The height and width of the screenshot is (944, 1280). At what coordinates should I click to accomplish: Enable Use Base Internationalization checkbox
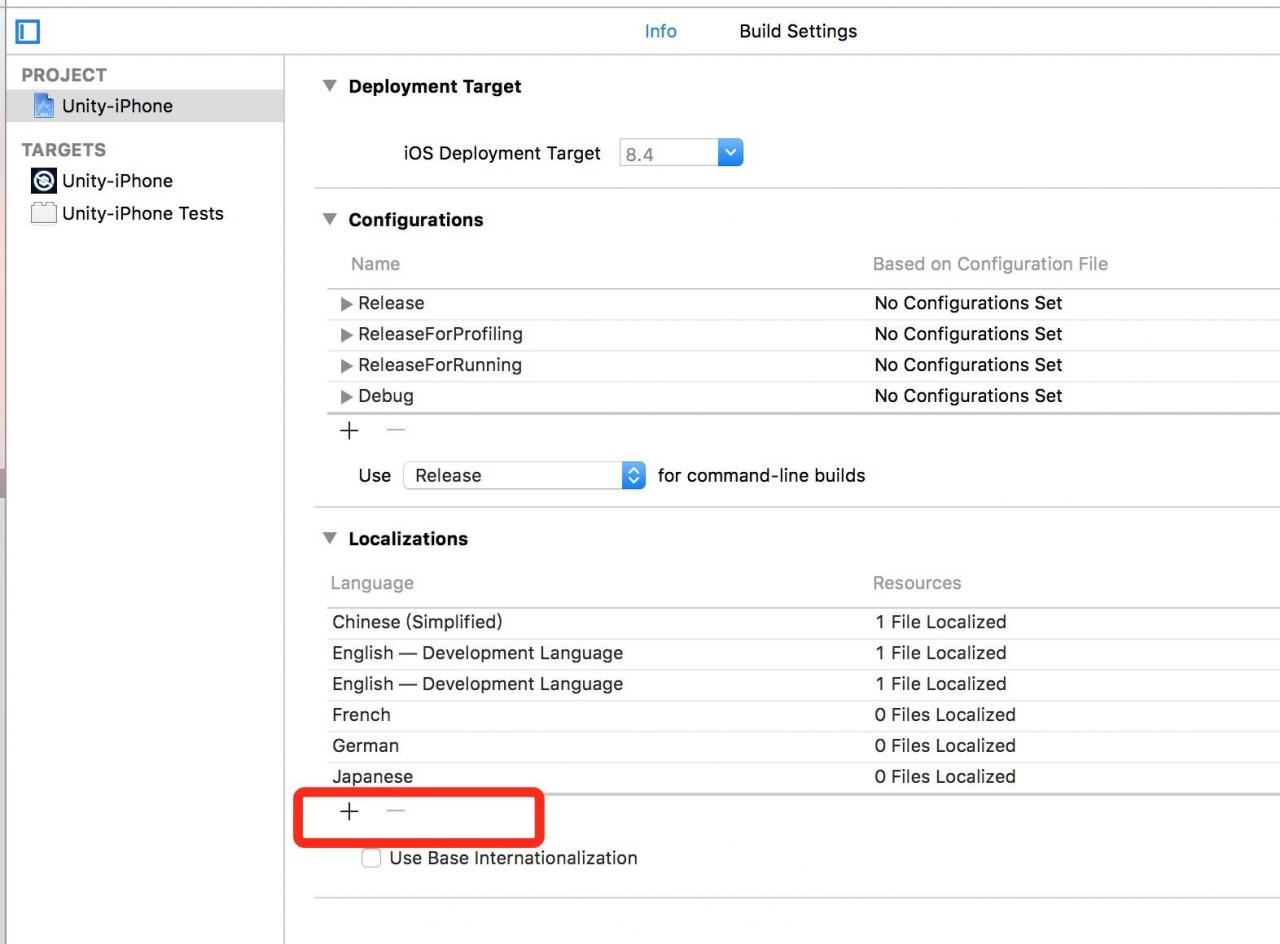pos(371,858)
